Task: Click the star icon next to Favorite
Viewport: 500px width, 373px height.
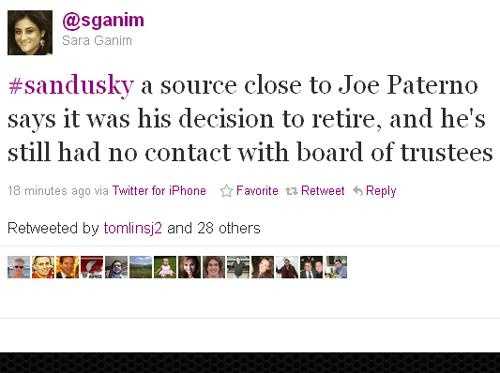Action: [226, 191]
